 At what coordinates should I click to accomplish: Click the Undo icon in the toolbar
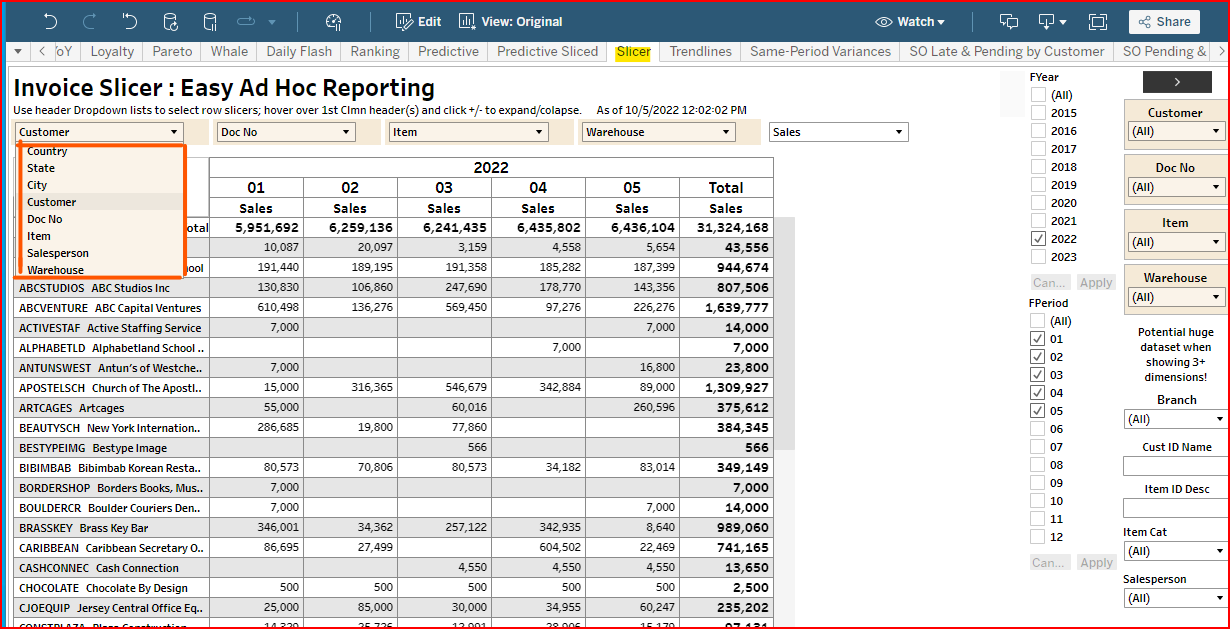pyautogui.click(x=51, y=21)
